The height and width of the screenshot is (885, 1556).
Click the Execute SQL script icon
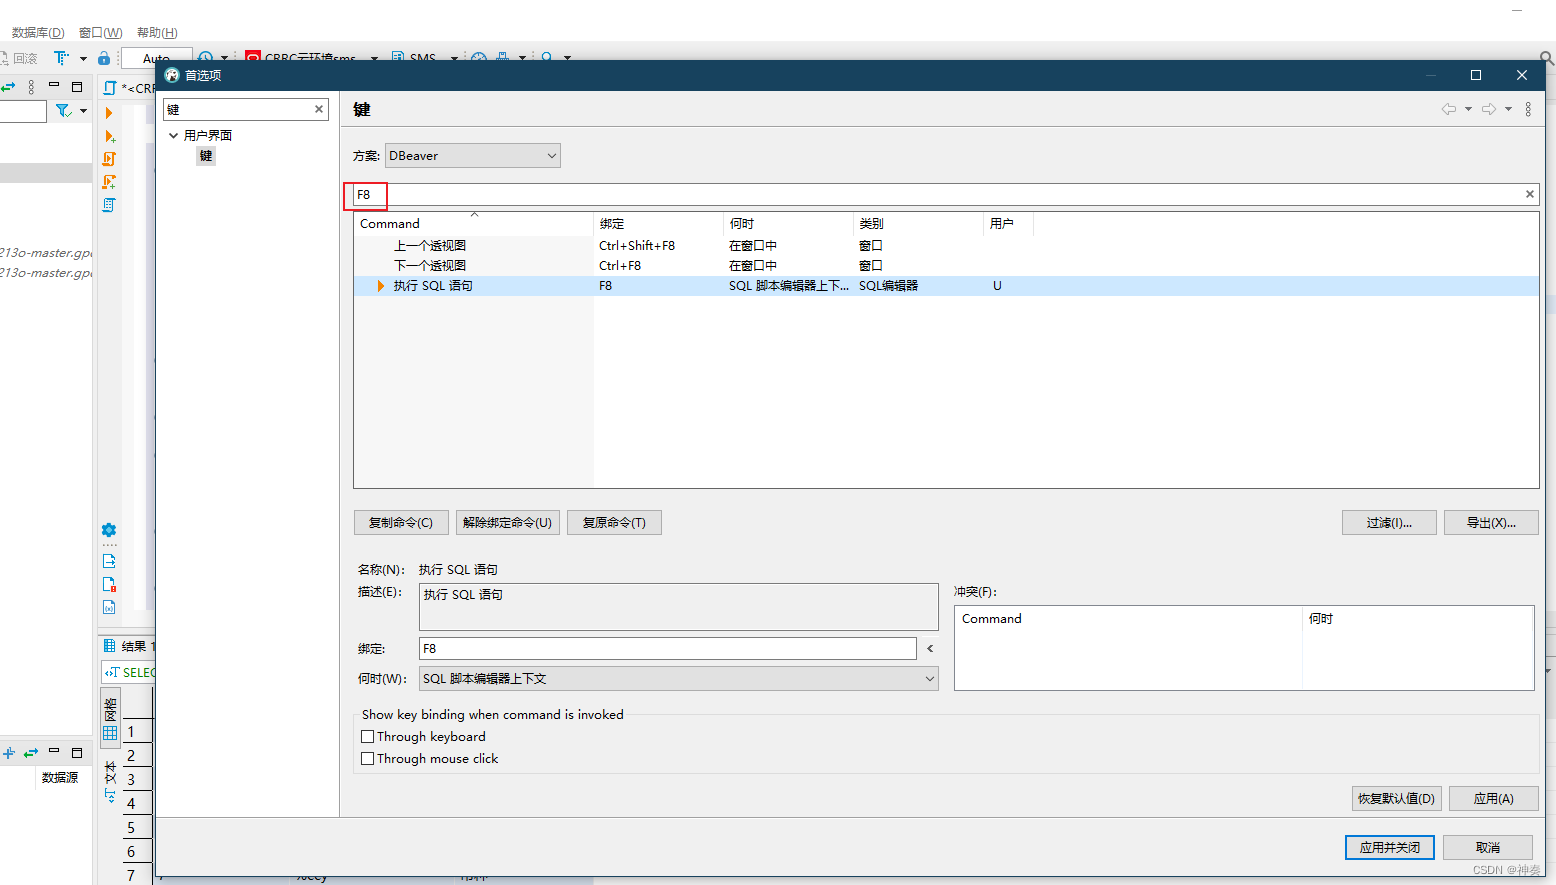coord(110,159)
